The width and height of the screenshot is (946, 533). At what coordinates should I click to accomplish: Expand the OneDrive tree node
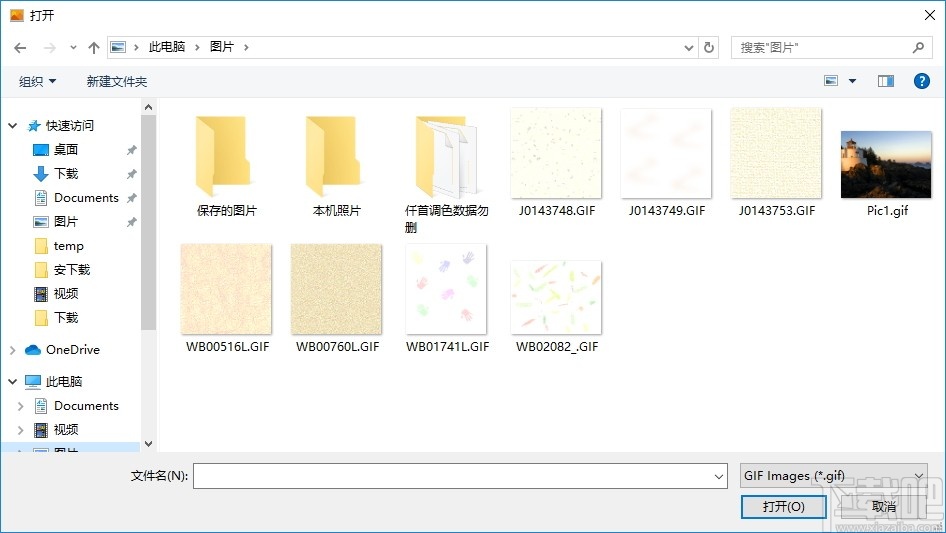pos(13,349)
